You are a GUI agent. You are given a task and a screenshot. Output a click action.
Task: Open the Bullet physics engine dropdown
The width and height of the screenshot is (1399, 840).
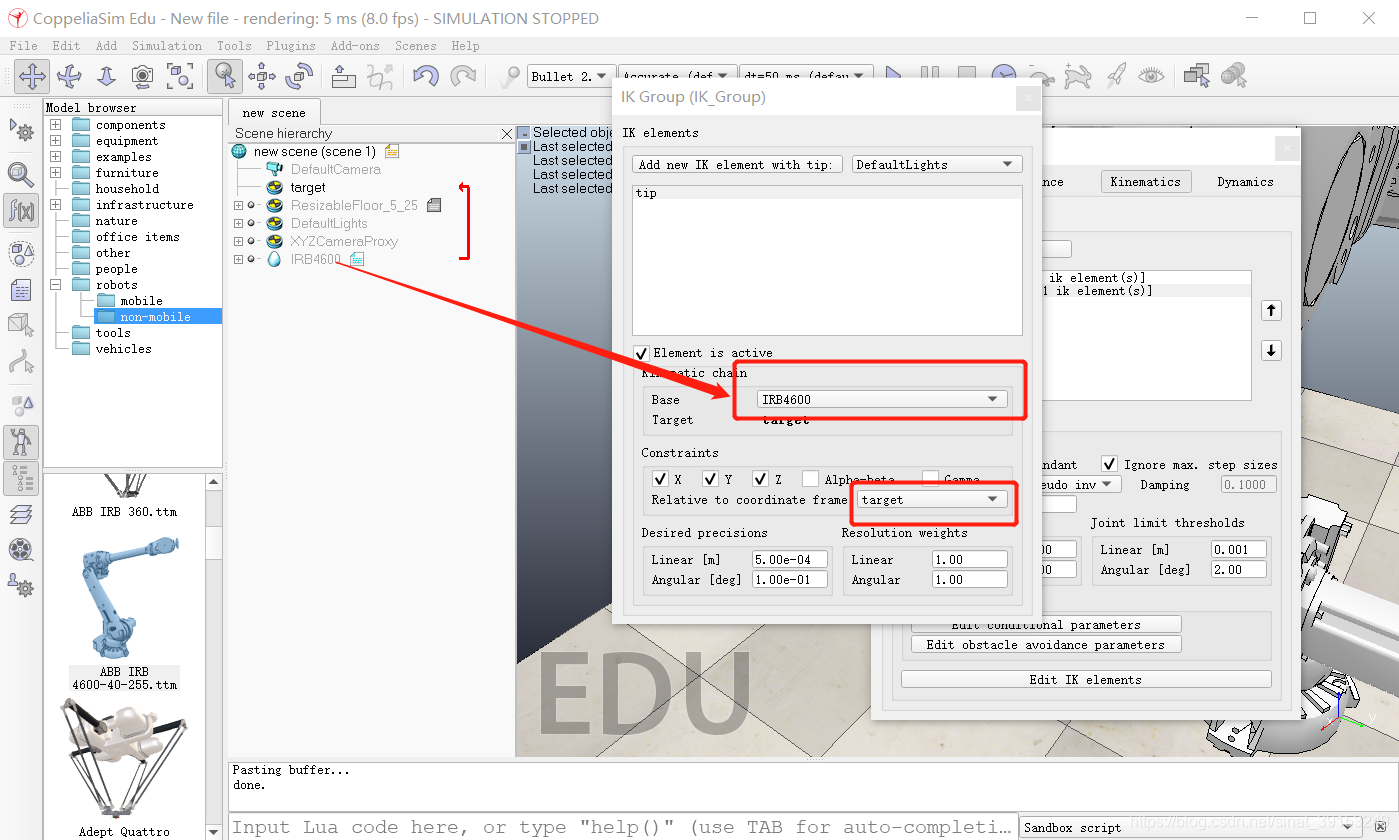pyautogui.click(x=570, y=76)
